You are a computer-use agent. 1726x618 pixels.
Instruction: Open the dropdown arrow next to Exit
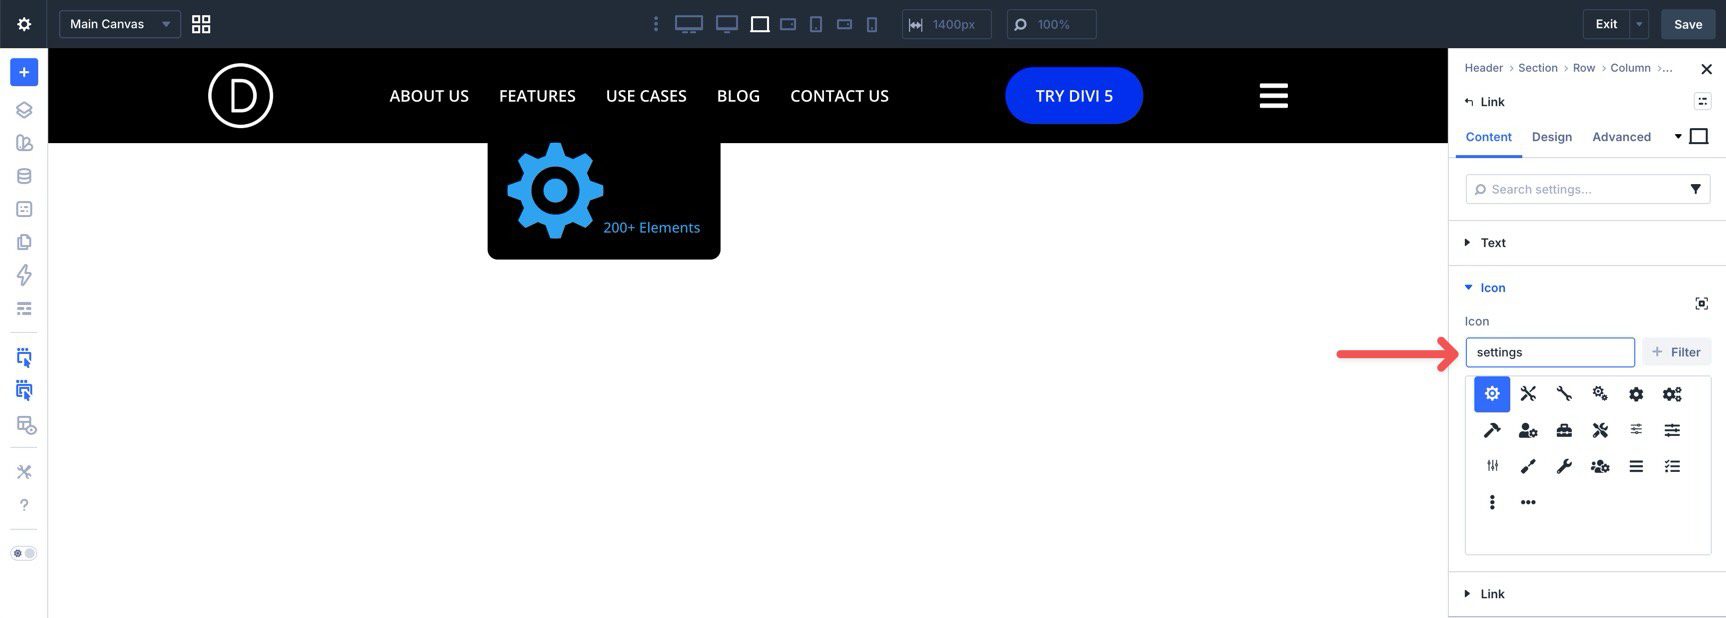[x=1639, y=24]
